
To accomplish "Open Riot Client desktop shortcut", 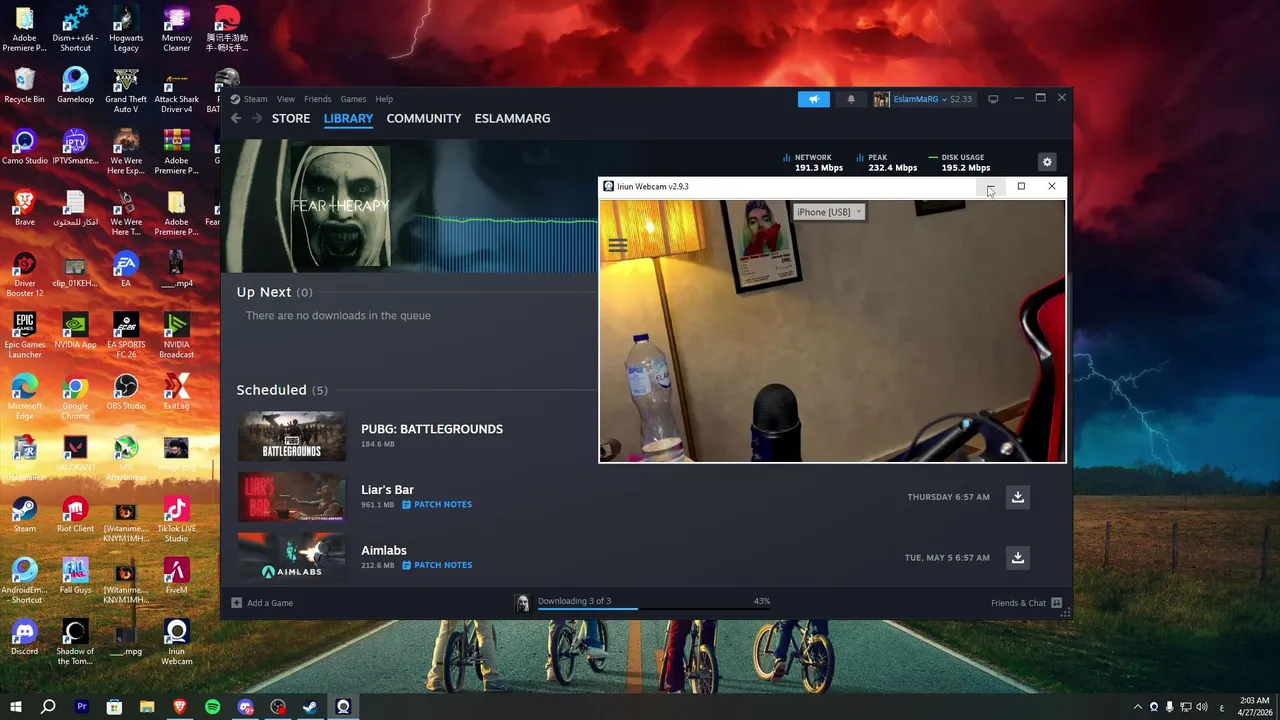I will 75,515.
